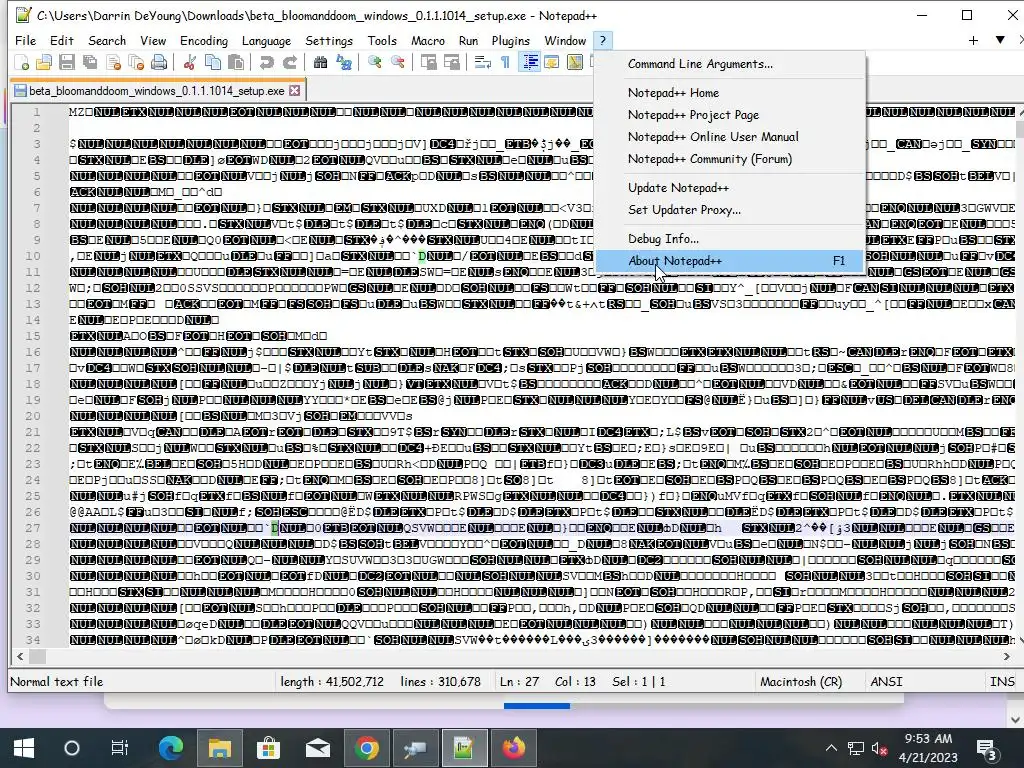
Task: Toggle show all characters pilcrow icon
Action: 505,63
